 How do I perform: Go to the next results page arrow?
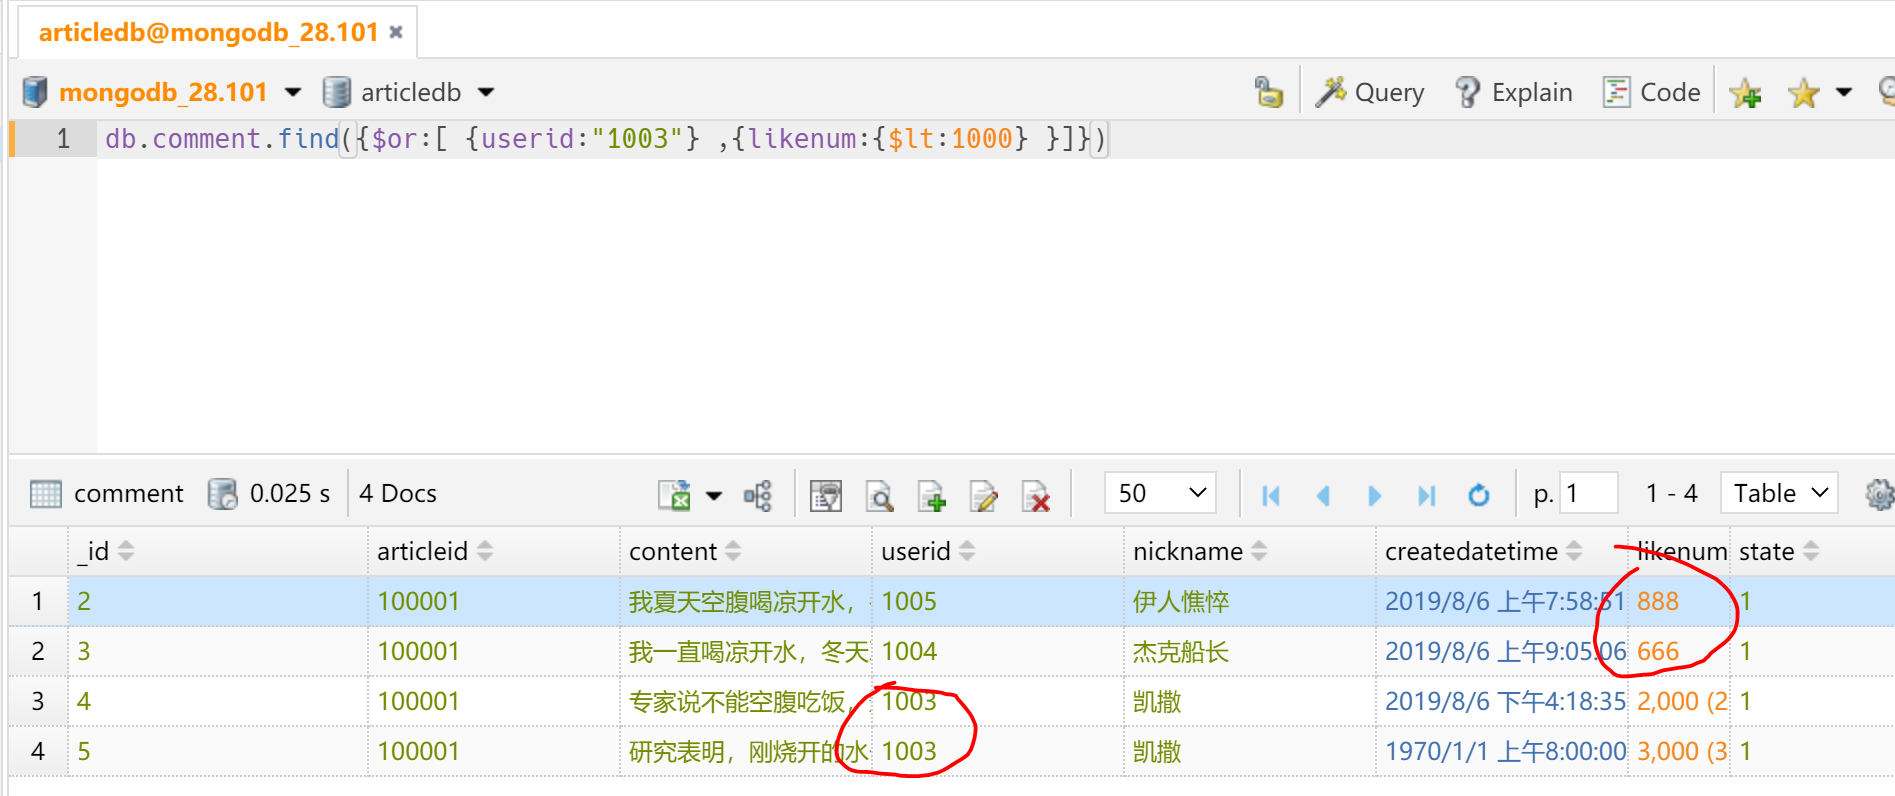pos(1374,495)
